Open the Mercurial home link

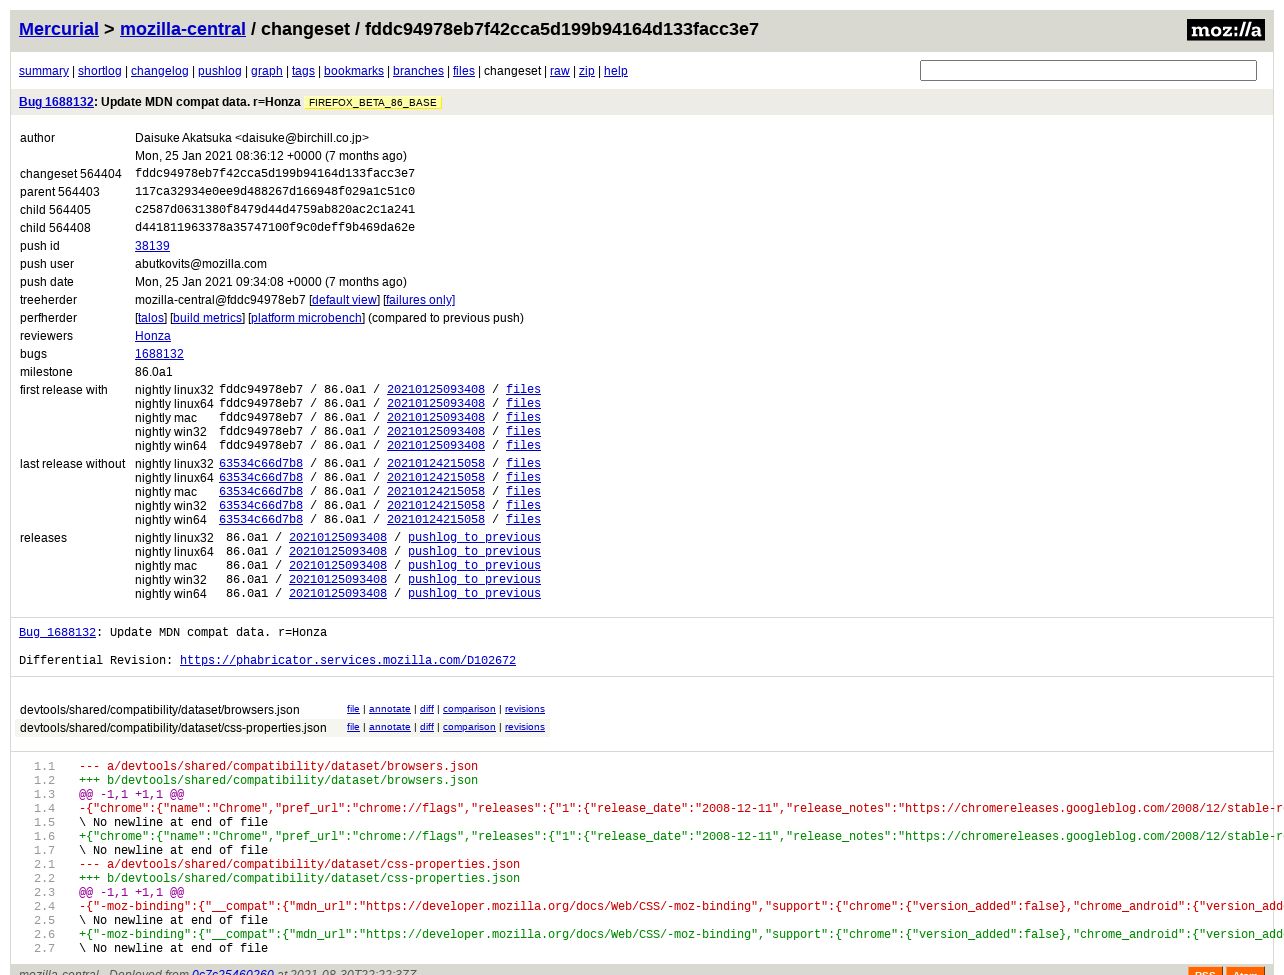[59, 29]
